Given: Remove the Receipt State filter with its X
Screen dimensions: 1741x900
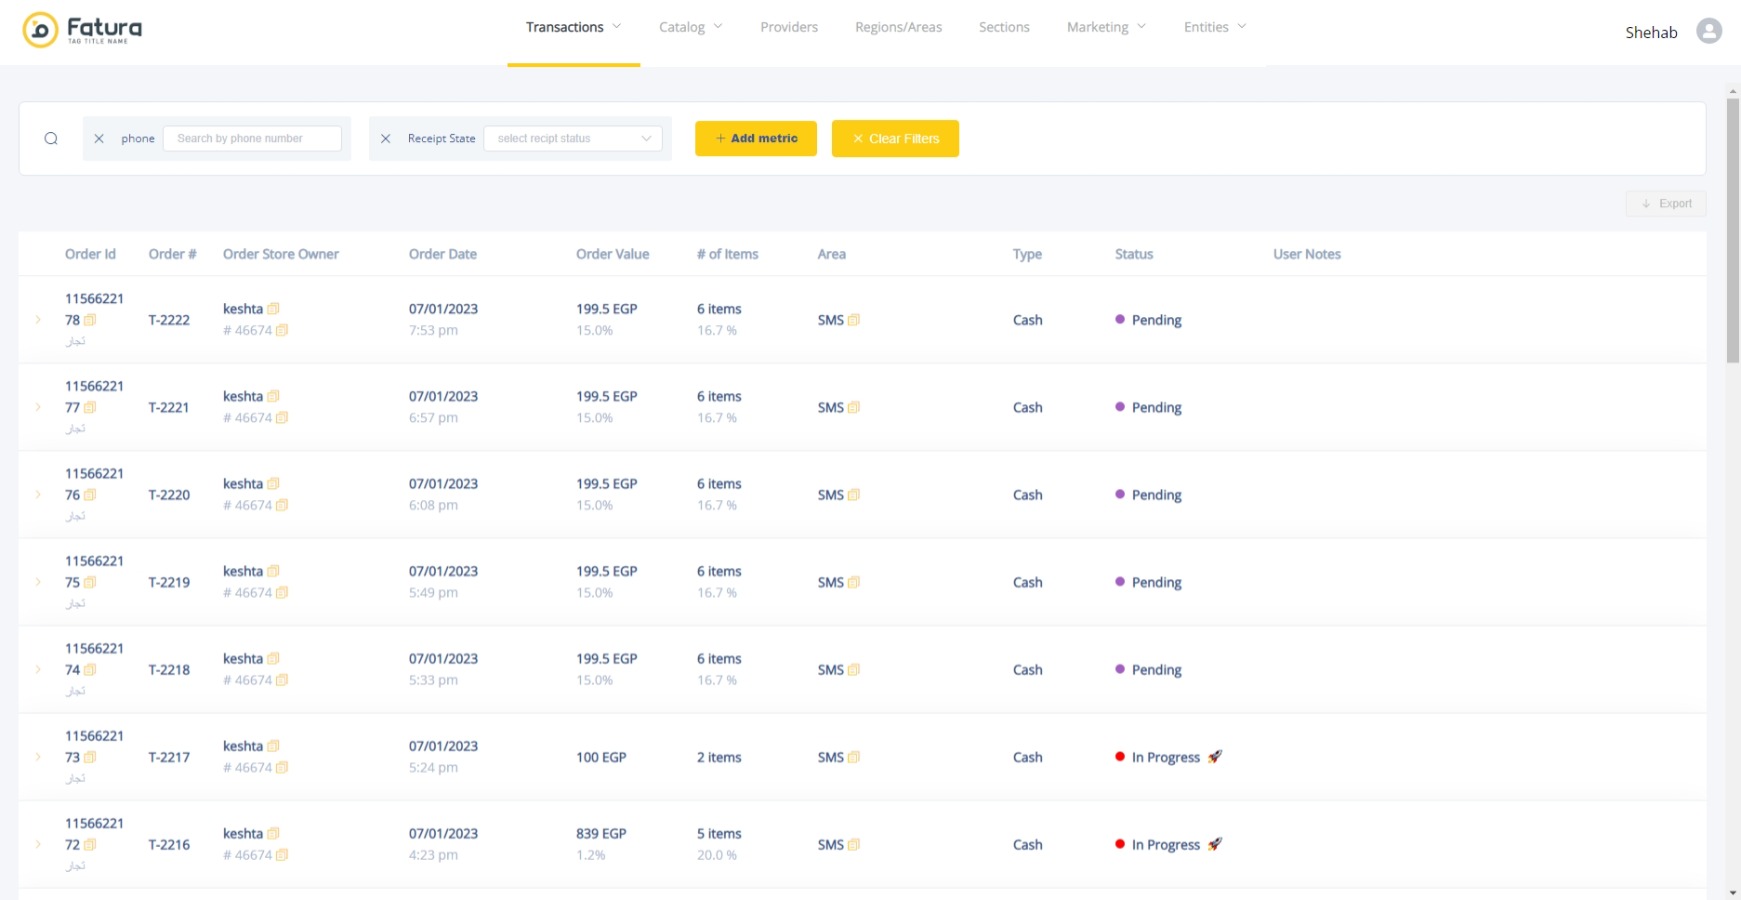Looking at the screenshot, I should [385, 139].
